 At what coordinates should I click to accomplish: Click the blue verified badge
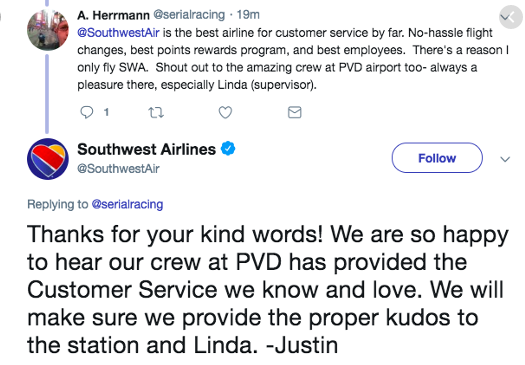[x=228, y=149]
